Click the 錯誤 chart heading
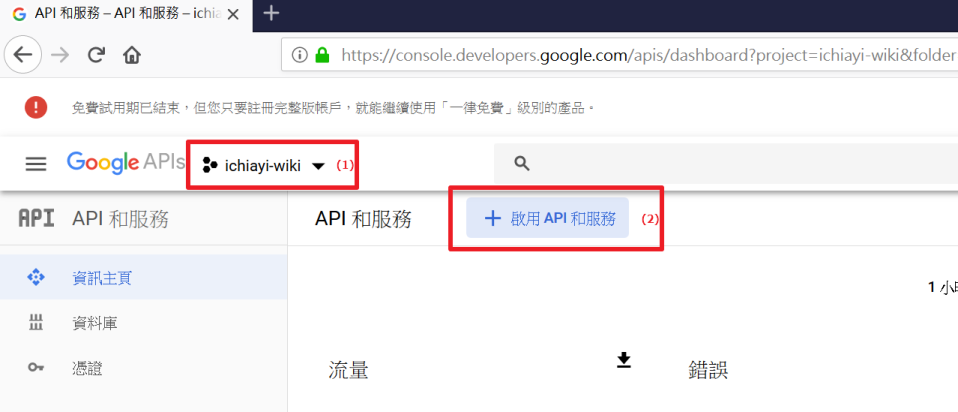The height and width of the screenshot is (412, 958). coord(708,370)
